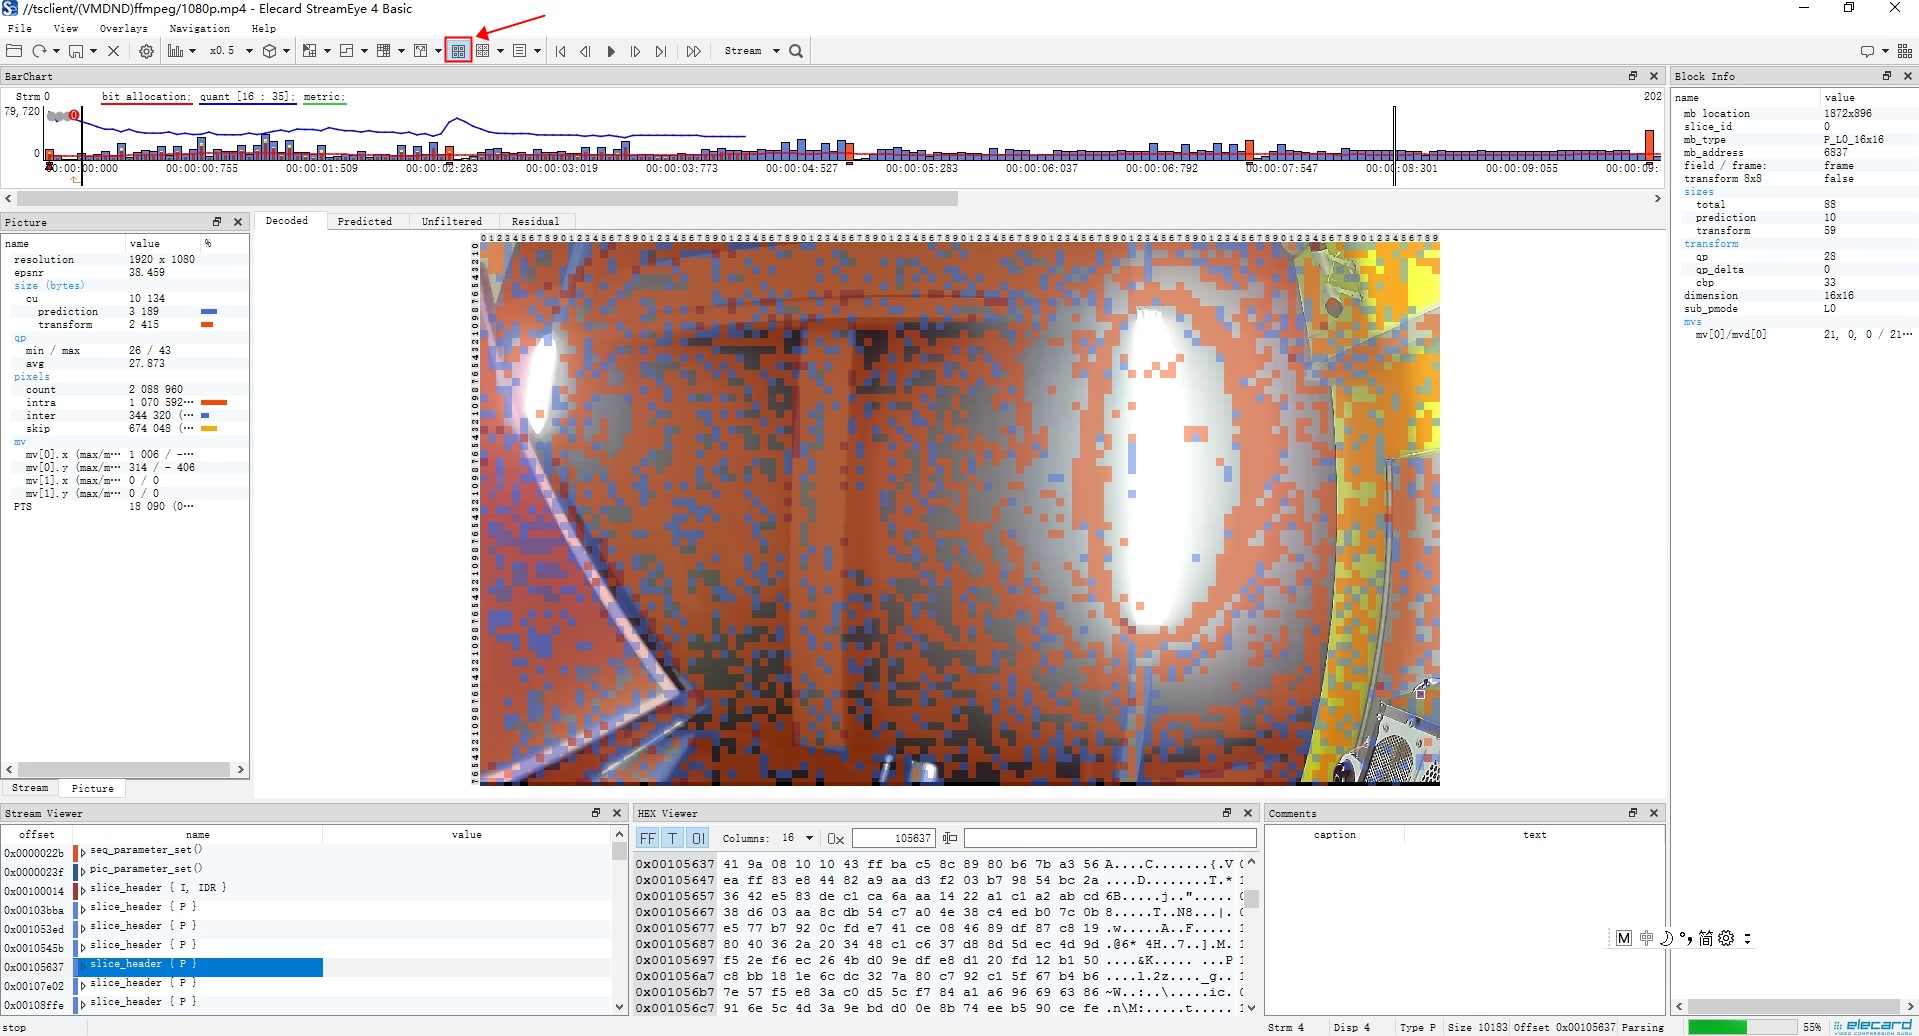Expand the seq_parameter_set tree item
1919x1036 pixels.
pyautogui.click(x=83, y=851)
